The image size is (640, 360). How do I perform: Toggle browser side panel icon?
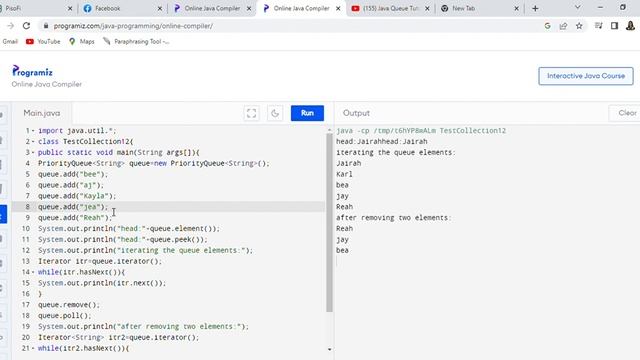click(614, 26)
